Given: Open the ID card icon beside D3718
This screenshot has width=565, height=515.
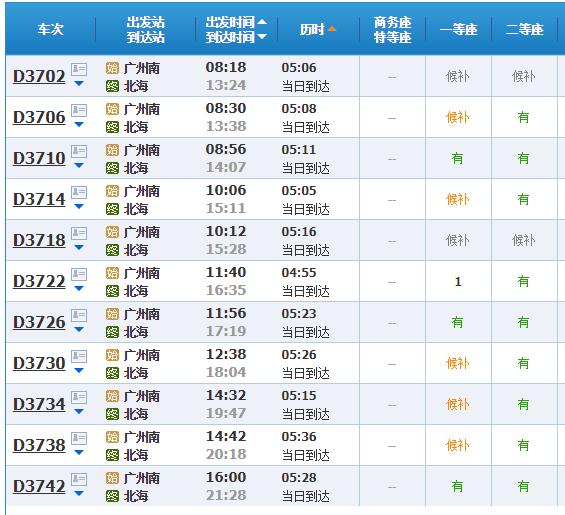Looking at the screenshot, I should [79, 233].
